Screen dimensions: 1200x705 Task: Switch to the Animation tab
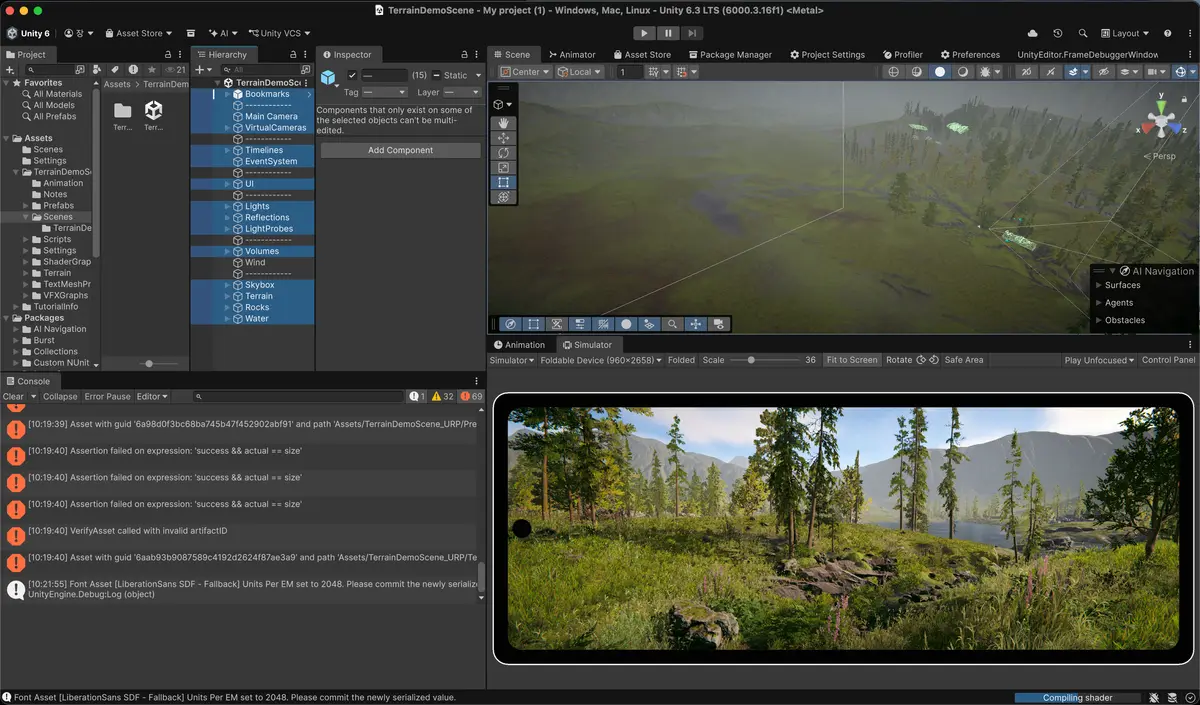518,345
